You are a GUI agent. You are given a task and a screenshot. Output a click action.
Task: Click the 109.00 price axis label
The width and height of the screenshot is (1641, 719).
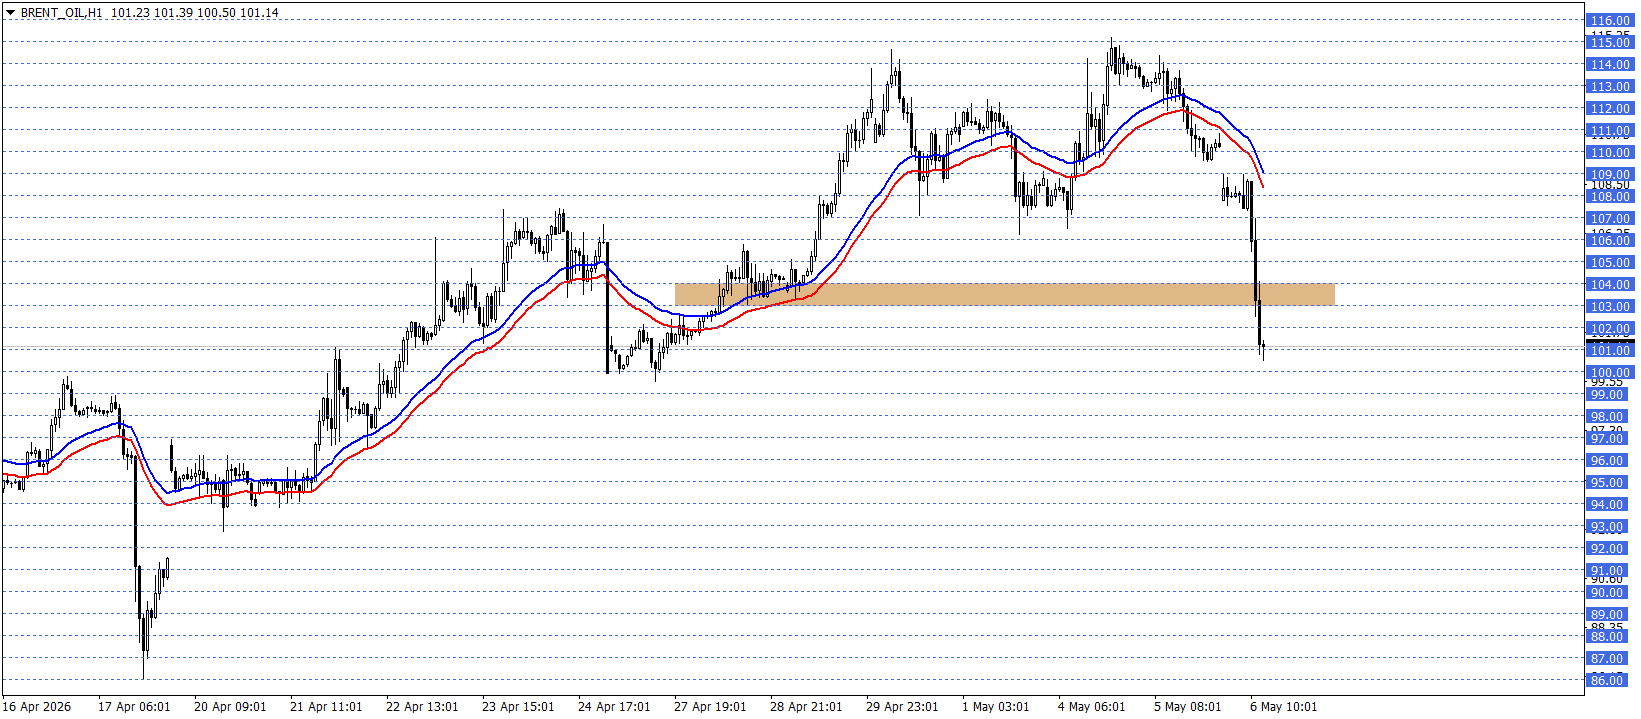pos(1610,174)
